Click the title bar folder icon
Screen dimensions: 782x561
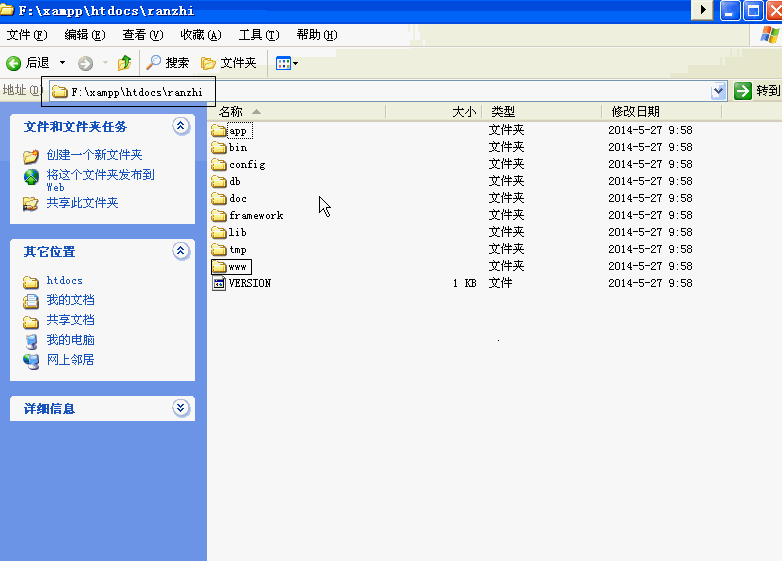(x=6, y=9)
